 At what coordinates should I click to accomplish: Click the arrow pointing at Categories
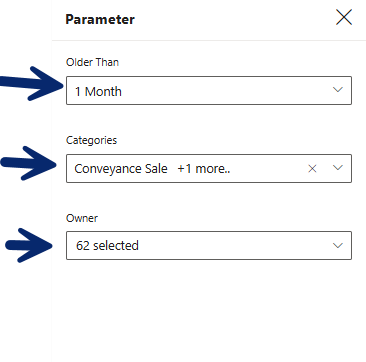[x=29, y=163]
